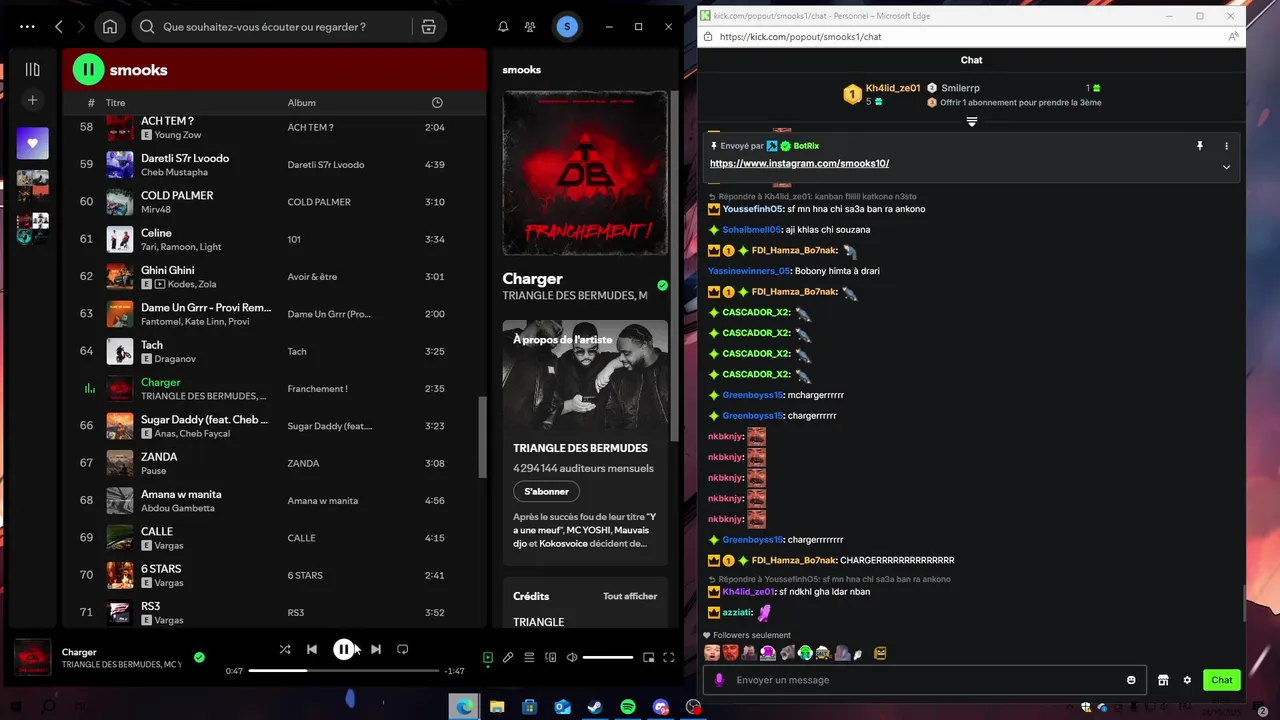
Task: Open the pinned Instagram smooks10 link
Action: tap(799, 163)
